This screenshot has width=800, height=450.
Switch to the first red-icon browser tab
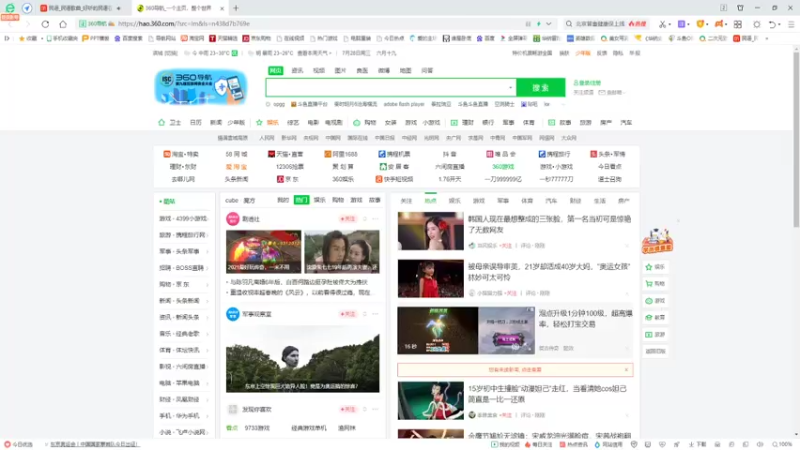pyautogui.click(x=80, y=8)
